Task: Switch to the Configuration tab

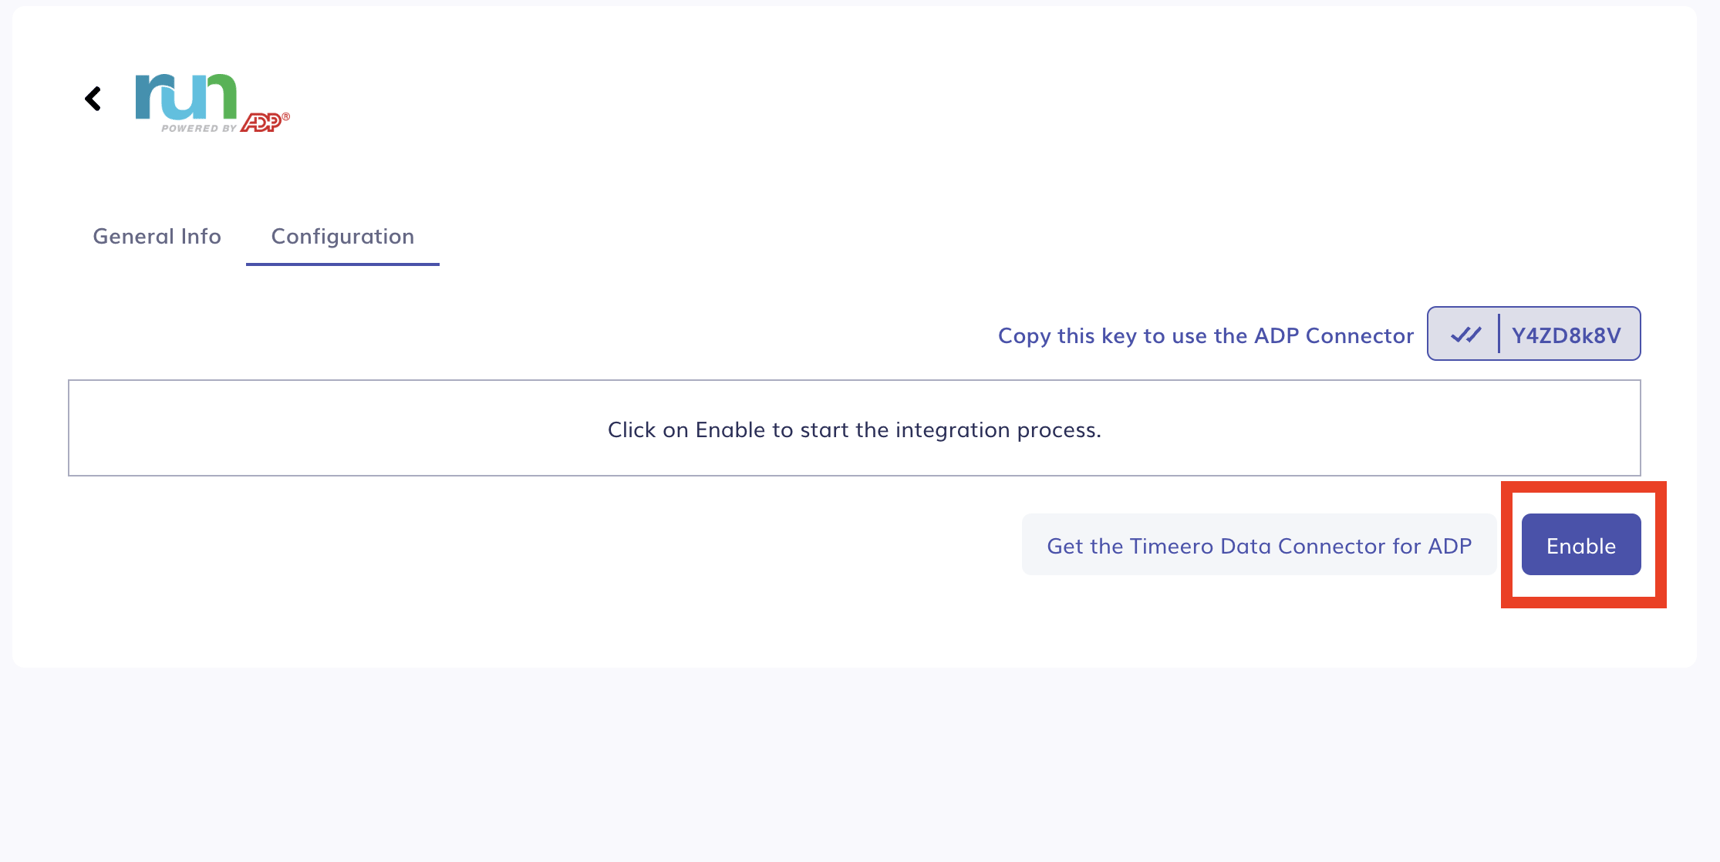Action: (x=342, y=236)
